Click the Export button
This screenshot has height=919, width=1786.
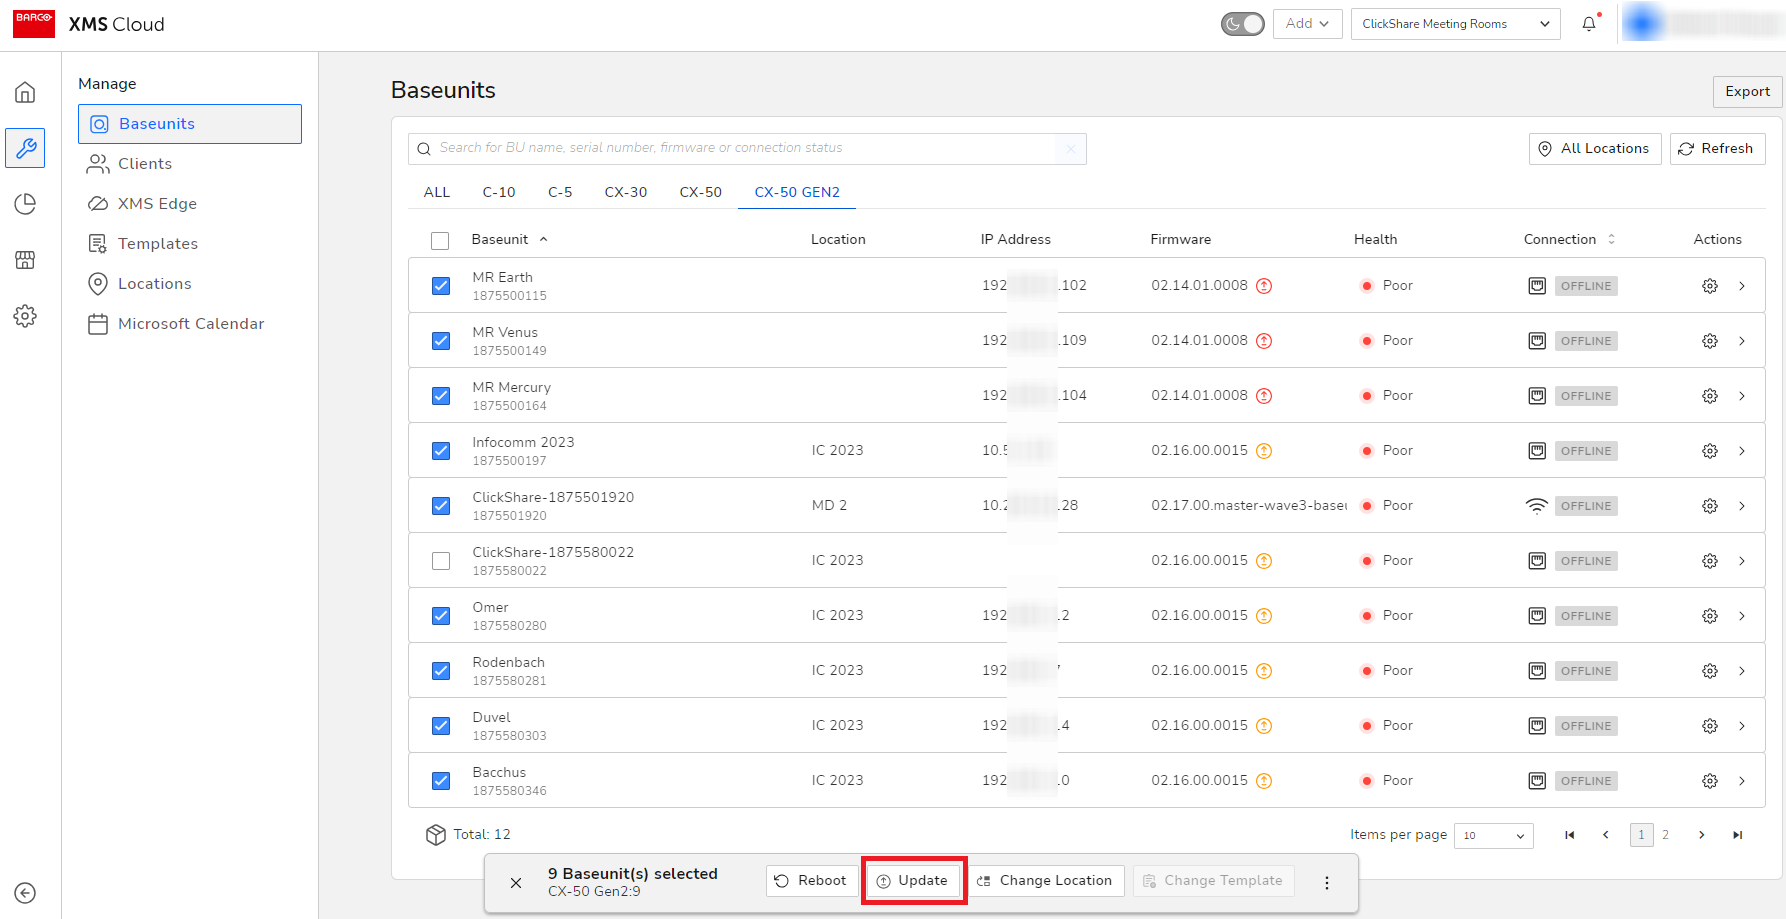click(1746, 91)
